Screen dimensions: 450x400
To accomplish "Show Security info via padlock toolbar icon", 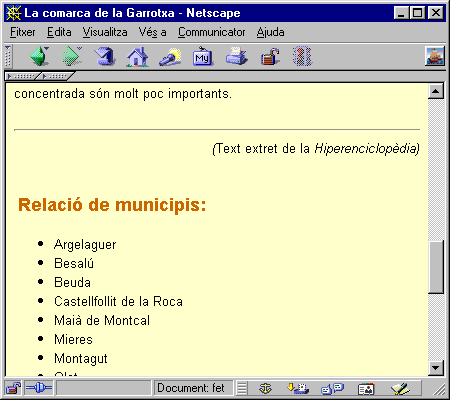I will tap(270, 56).
